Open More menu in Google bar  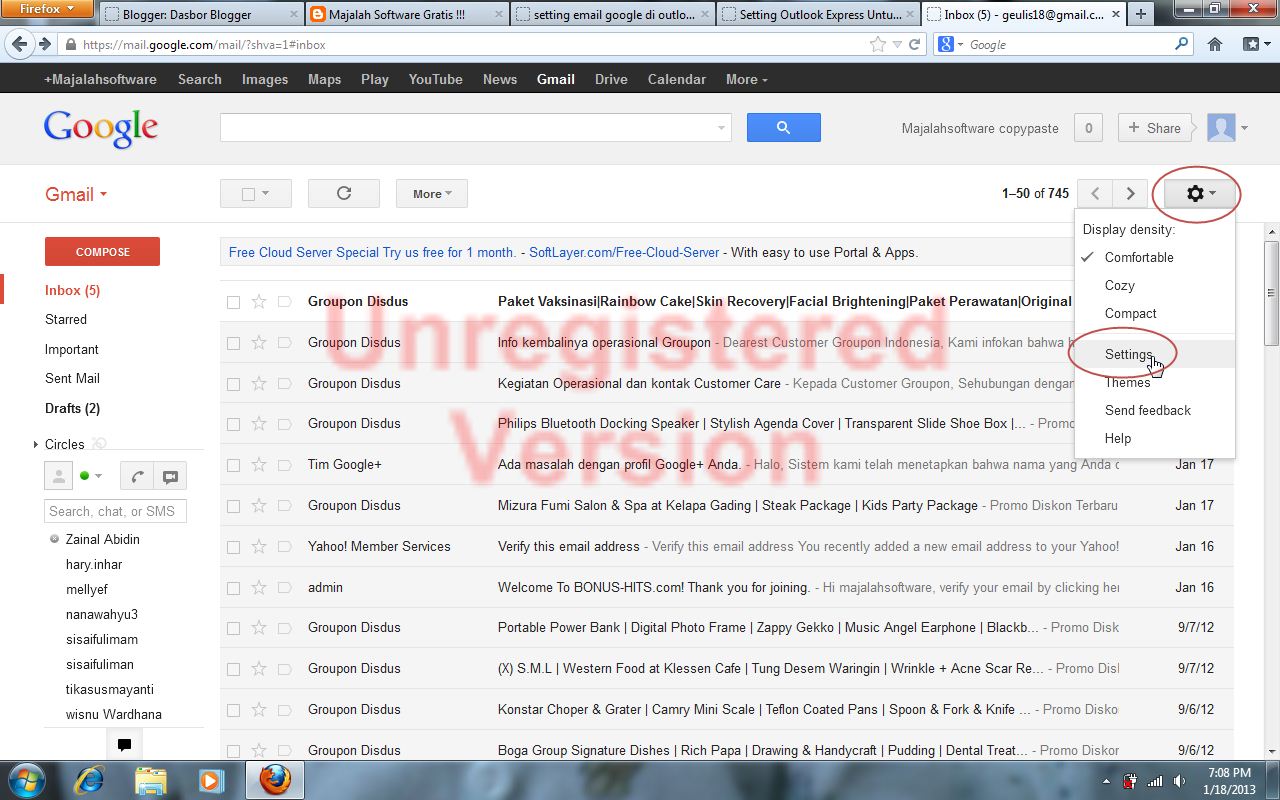746,79
